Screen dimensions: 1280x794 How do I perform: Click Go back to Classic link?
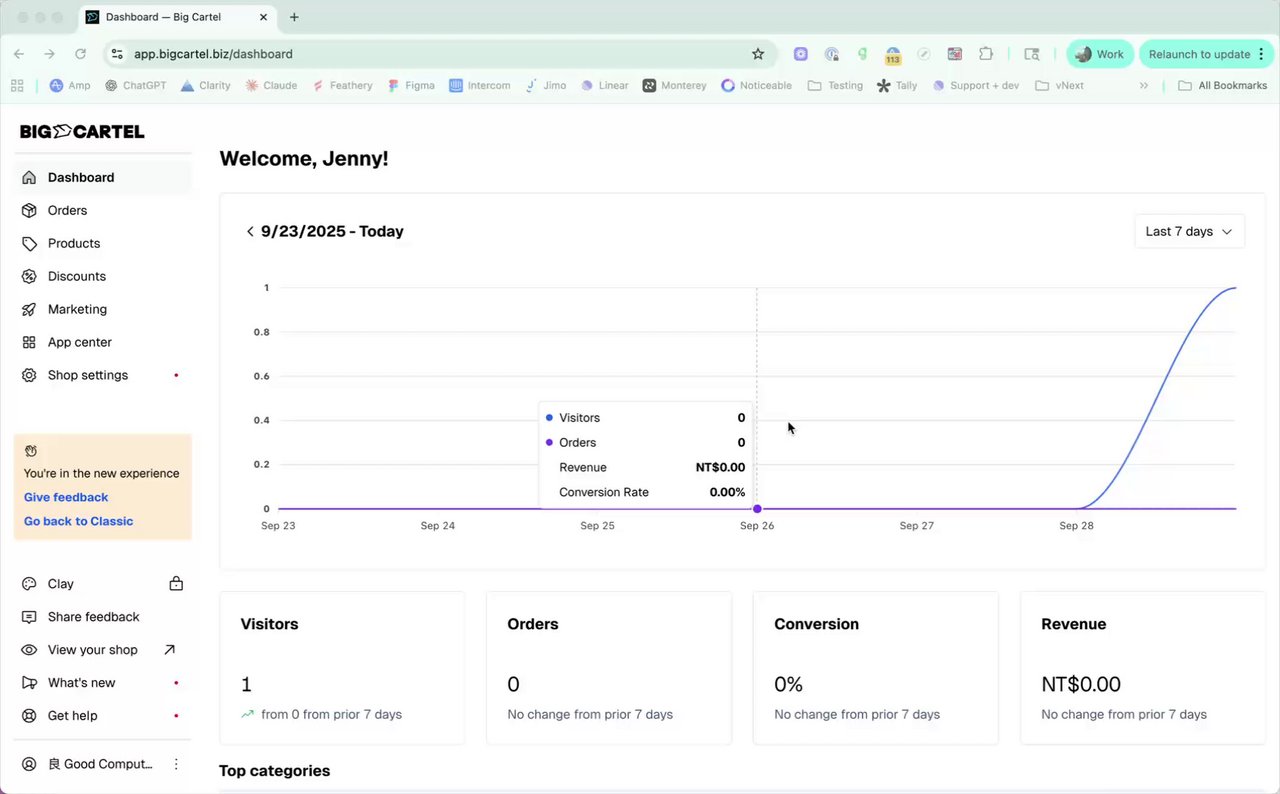tap(78, 521)
